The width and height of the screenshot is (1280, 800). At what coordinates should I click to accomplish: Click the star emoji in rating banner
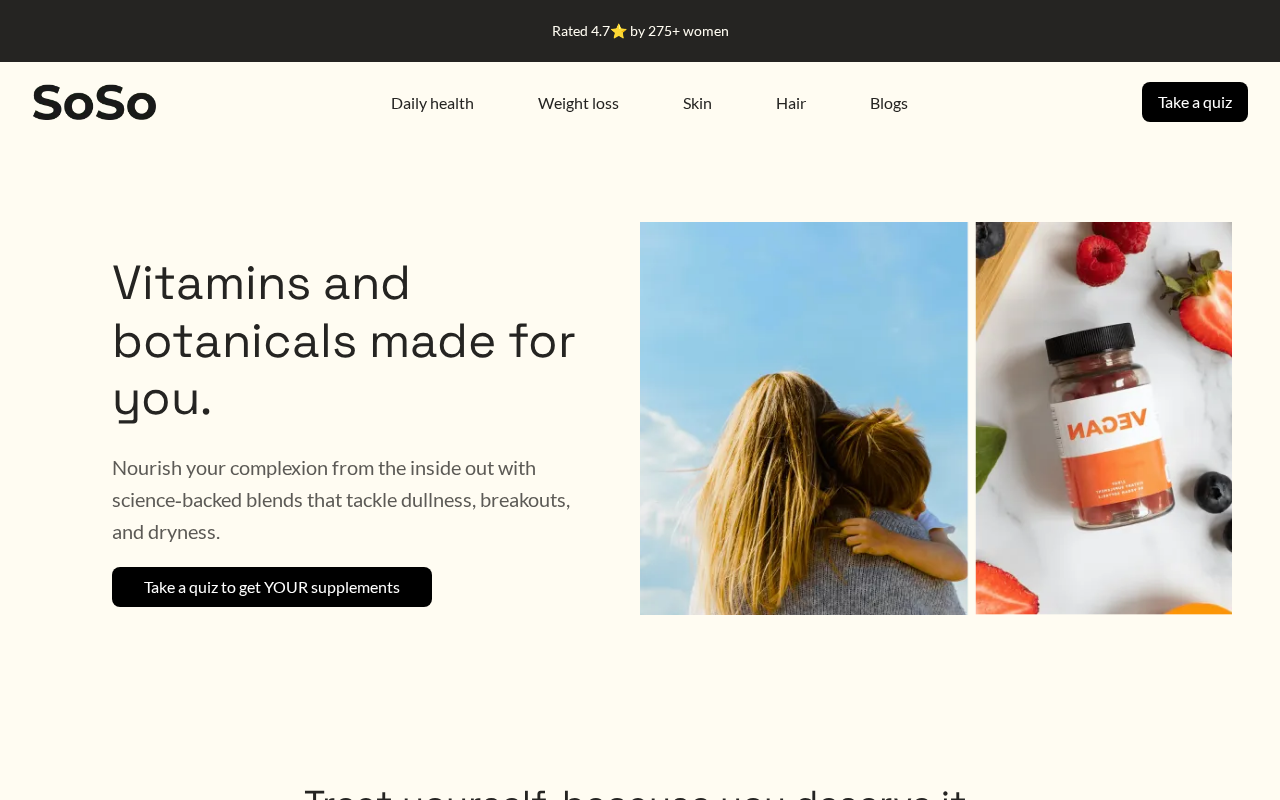coord(619,31)
